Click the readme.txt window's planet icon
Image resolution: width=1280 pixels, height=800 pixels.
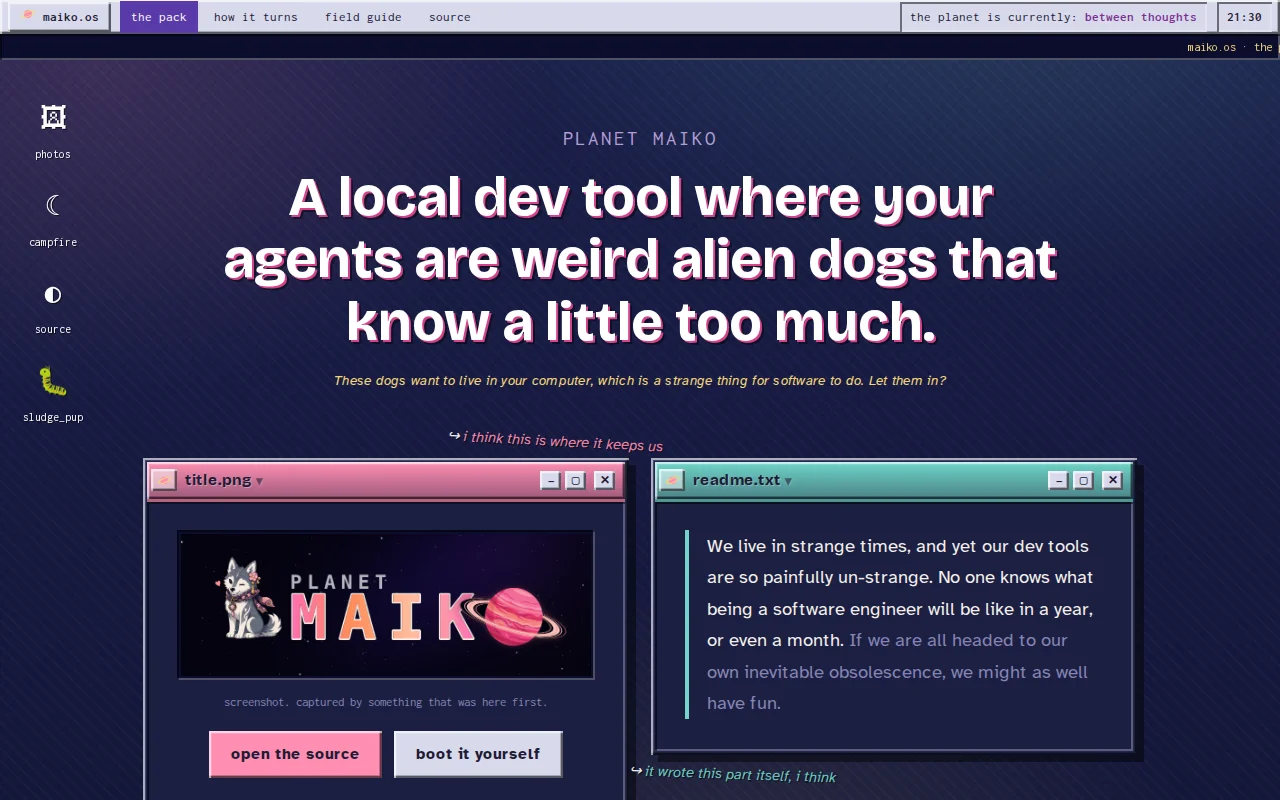click(672, 480)
